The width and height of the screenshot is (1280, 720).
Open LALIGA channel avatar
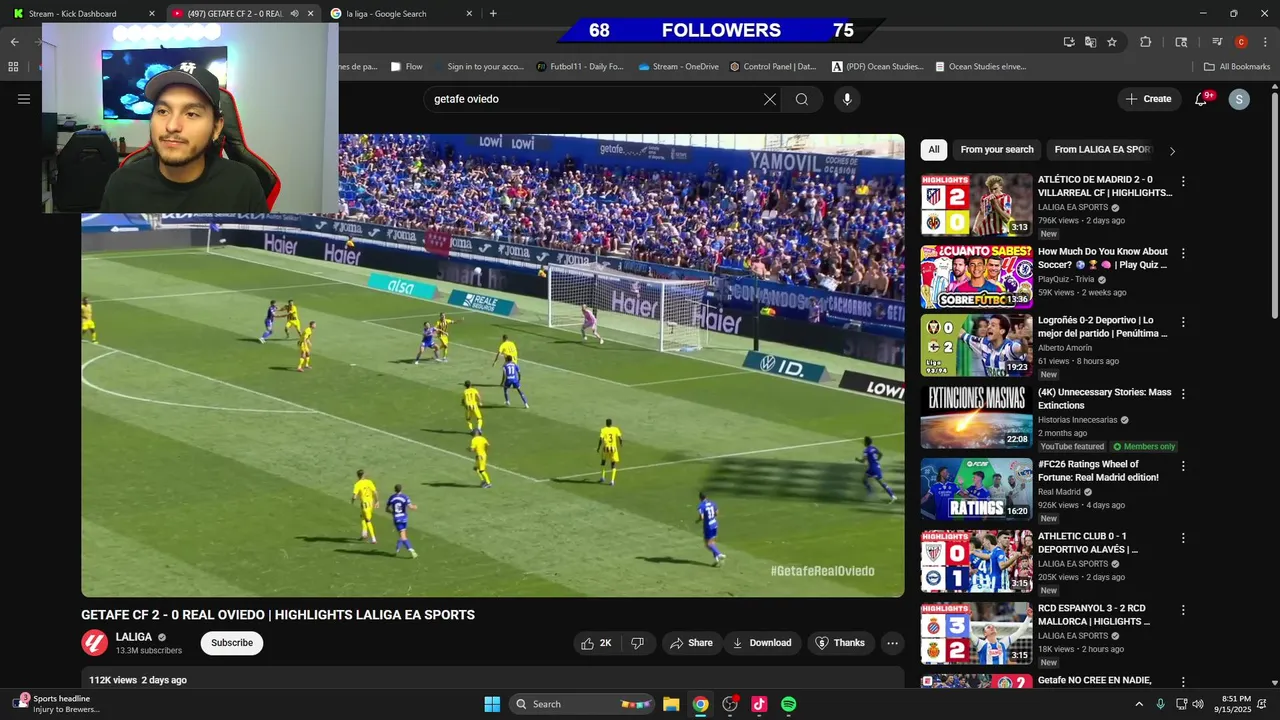pos(94,643)
